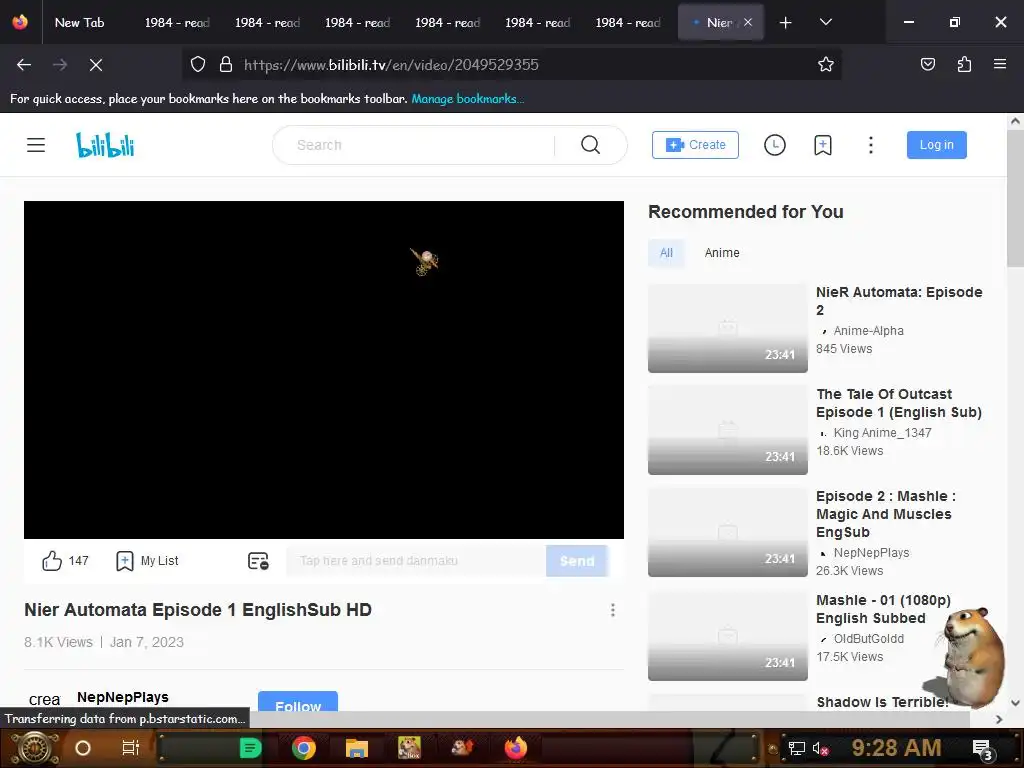Open the green notes app in taskbar

click(250, 748)
